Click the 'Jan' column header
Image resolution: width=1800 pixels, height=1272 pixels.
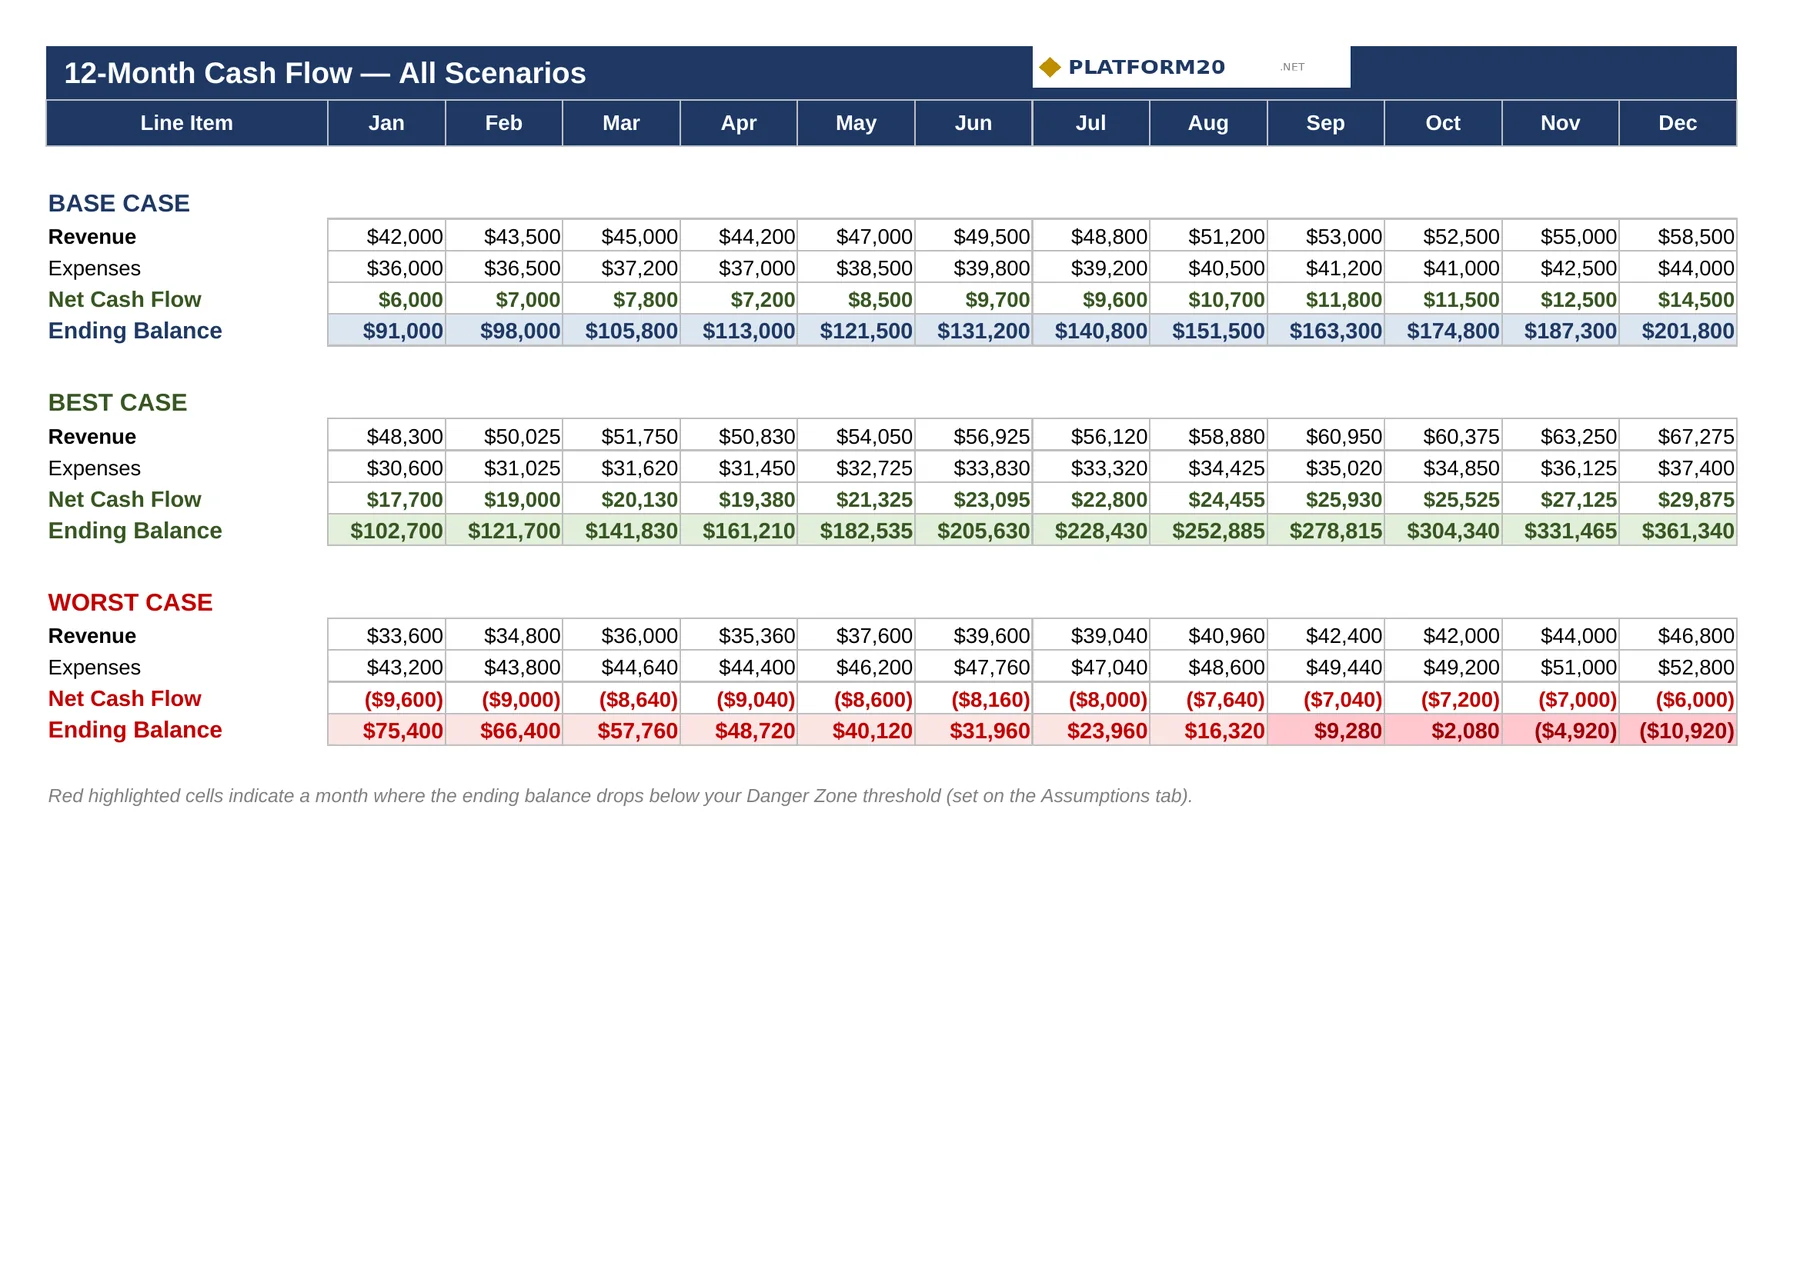click(x=387, y=123)
